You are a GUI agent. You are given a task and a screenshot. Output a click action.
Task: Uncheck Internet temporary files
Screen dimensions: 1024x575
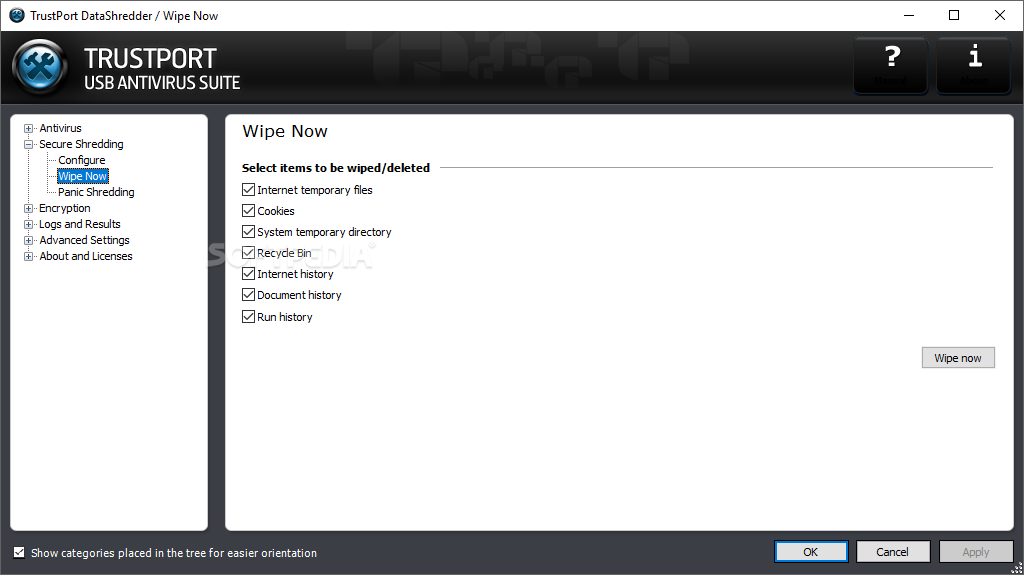248,189
